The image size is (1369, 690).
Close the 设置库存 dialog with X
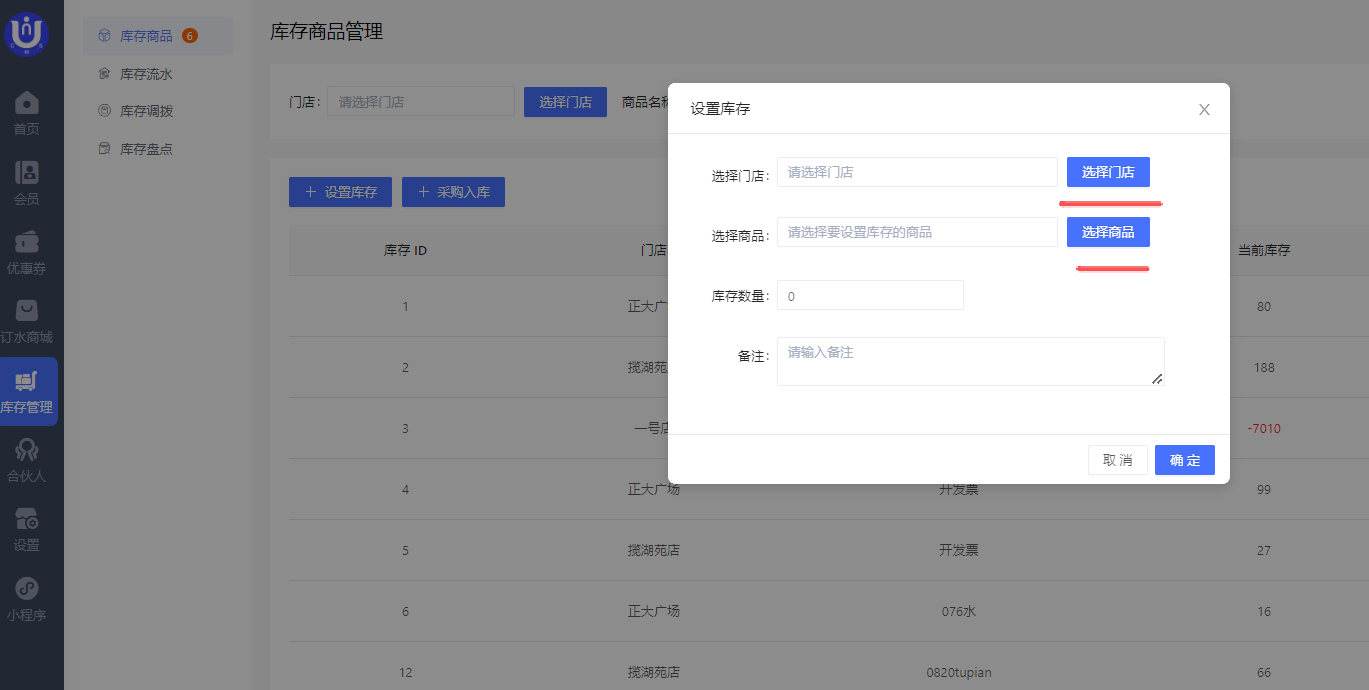pos(1204,109)
